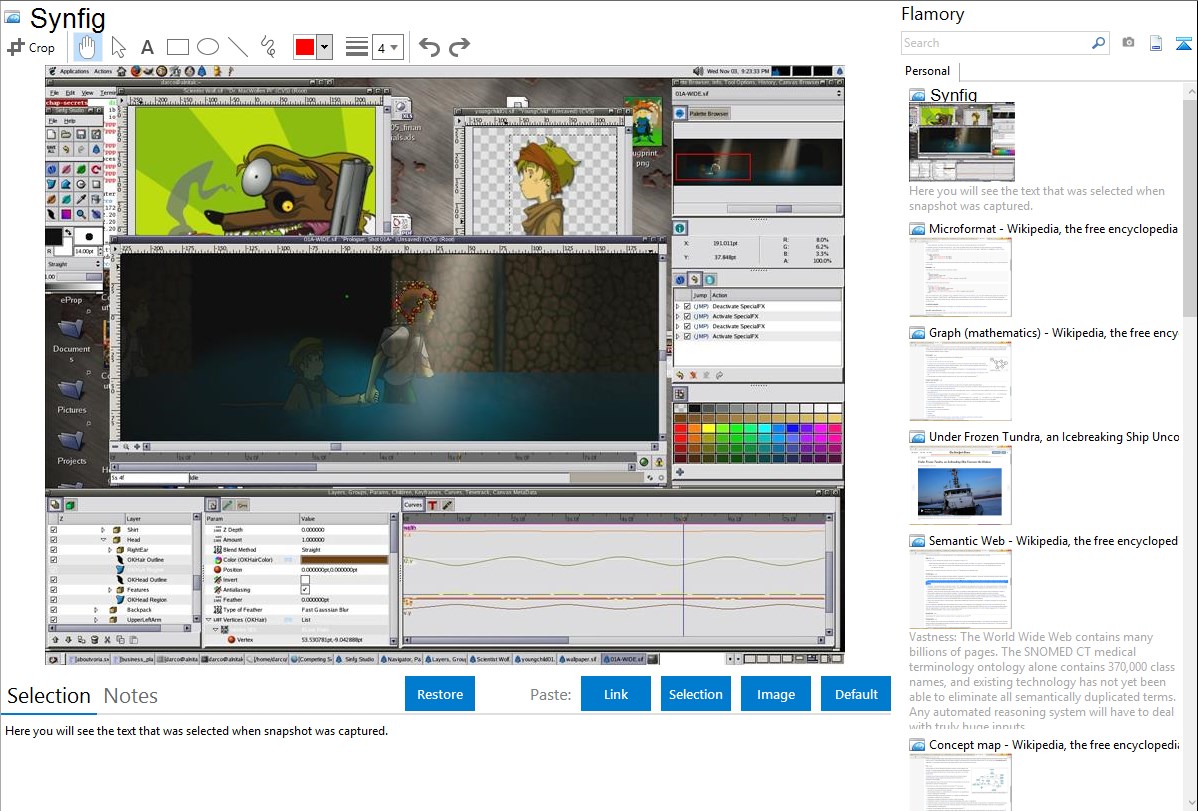Open the Personal tab in Flamory
The image size is (1198, 811).
pyautogui.click(x=927, y=71)
